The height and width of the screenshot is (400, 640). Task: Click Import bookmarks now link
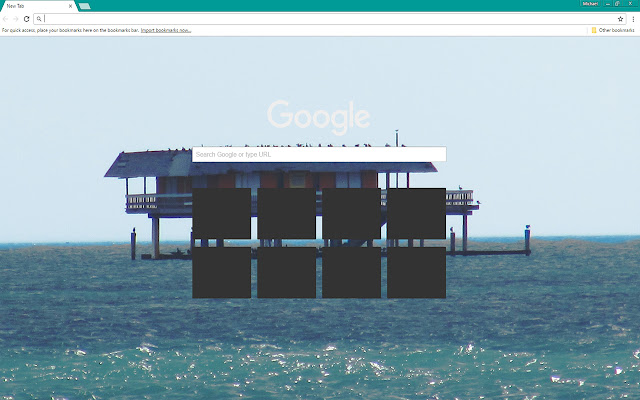(166, 30)
